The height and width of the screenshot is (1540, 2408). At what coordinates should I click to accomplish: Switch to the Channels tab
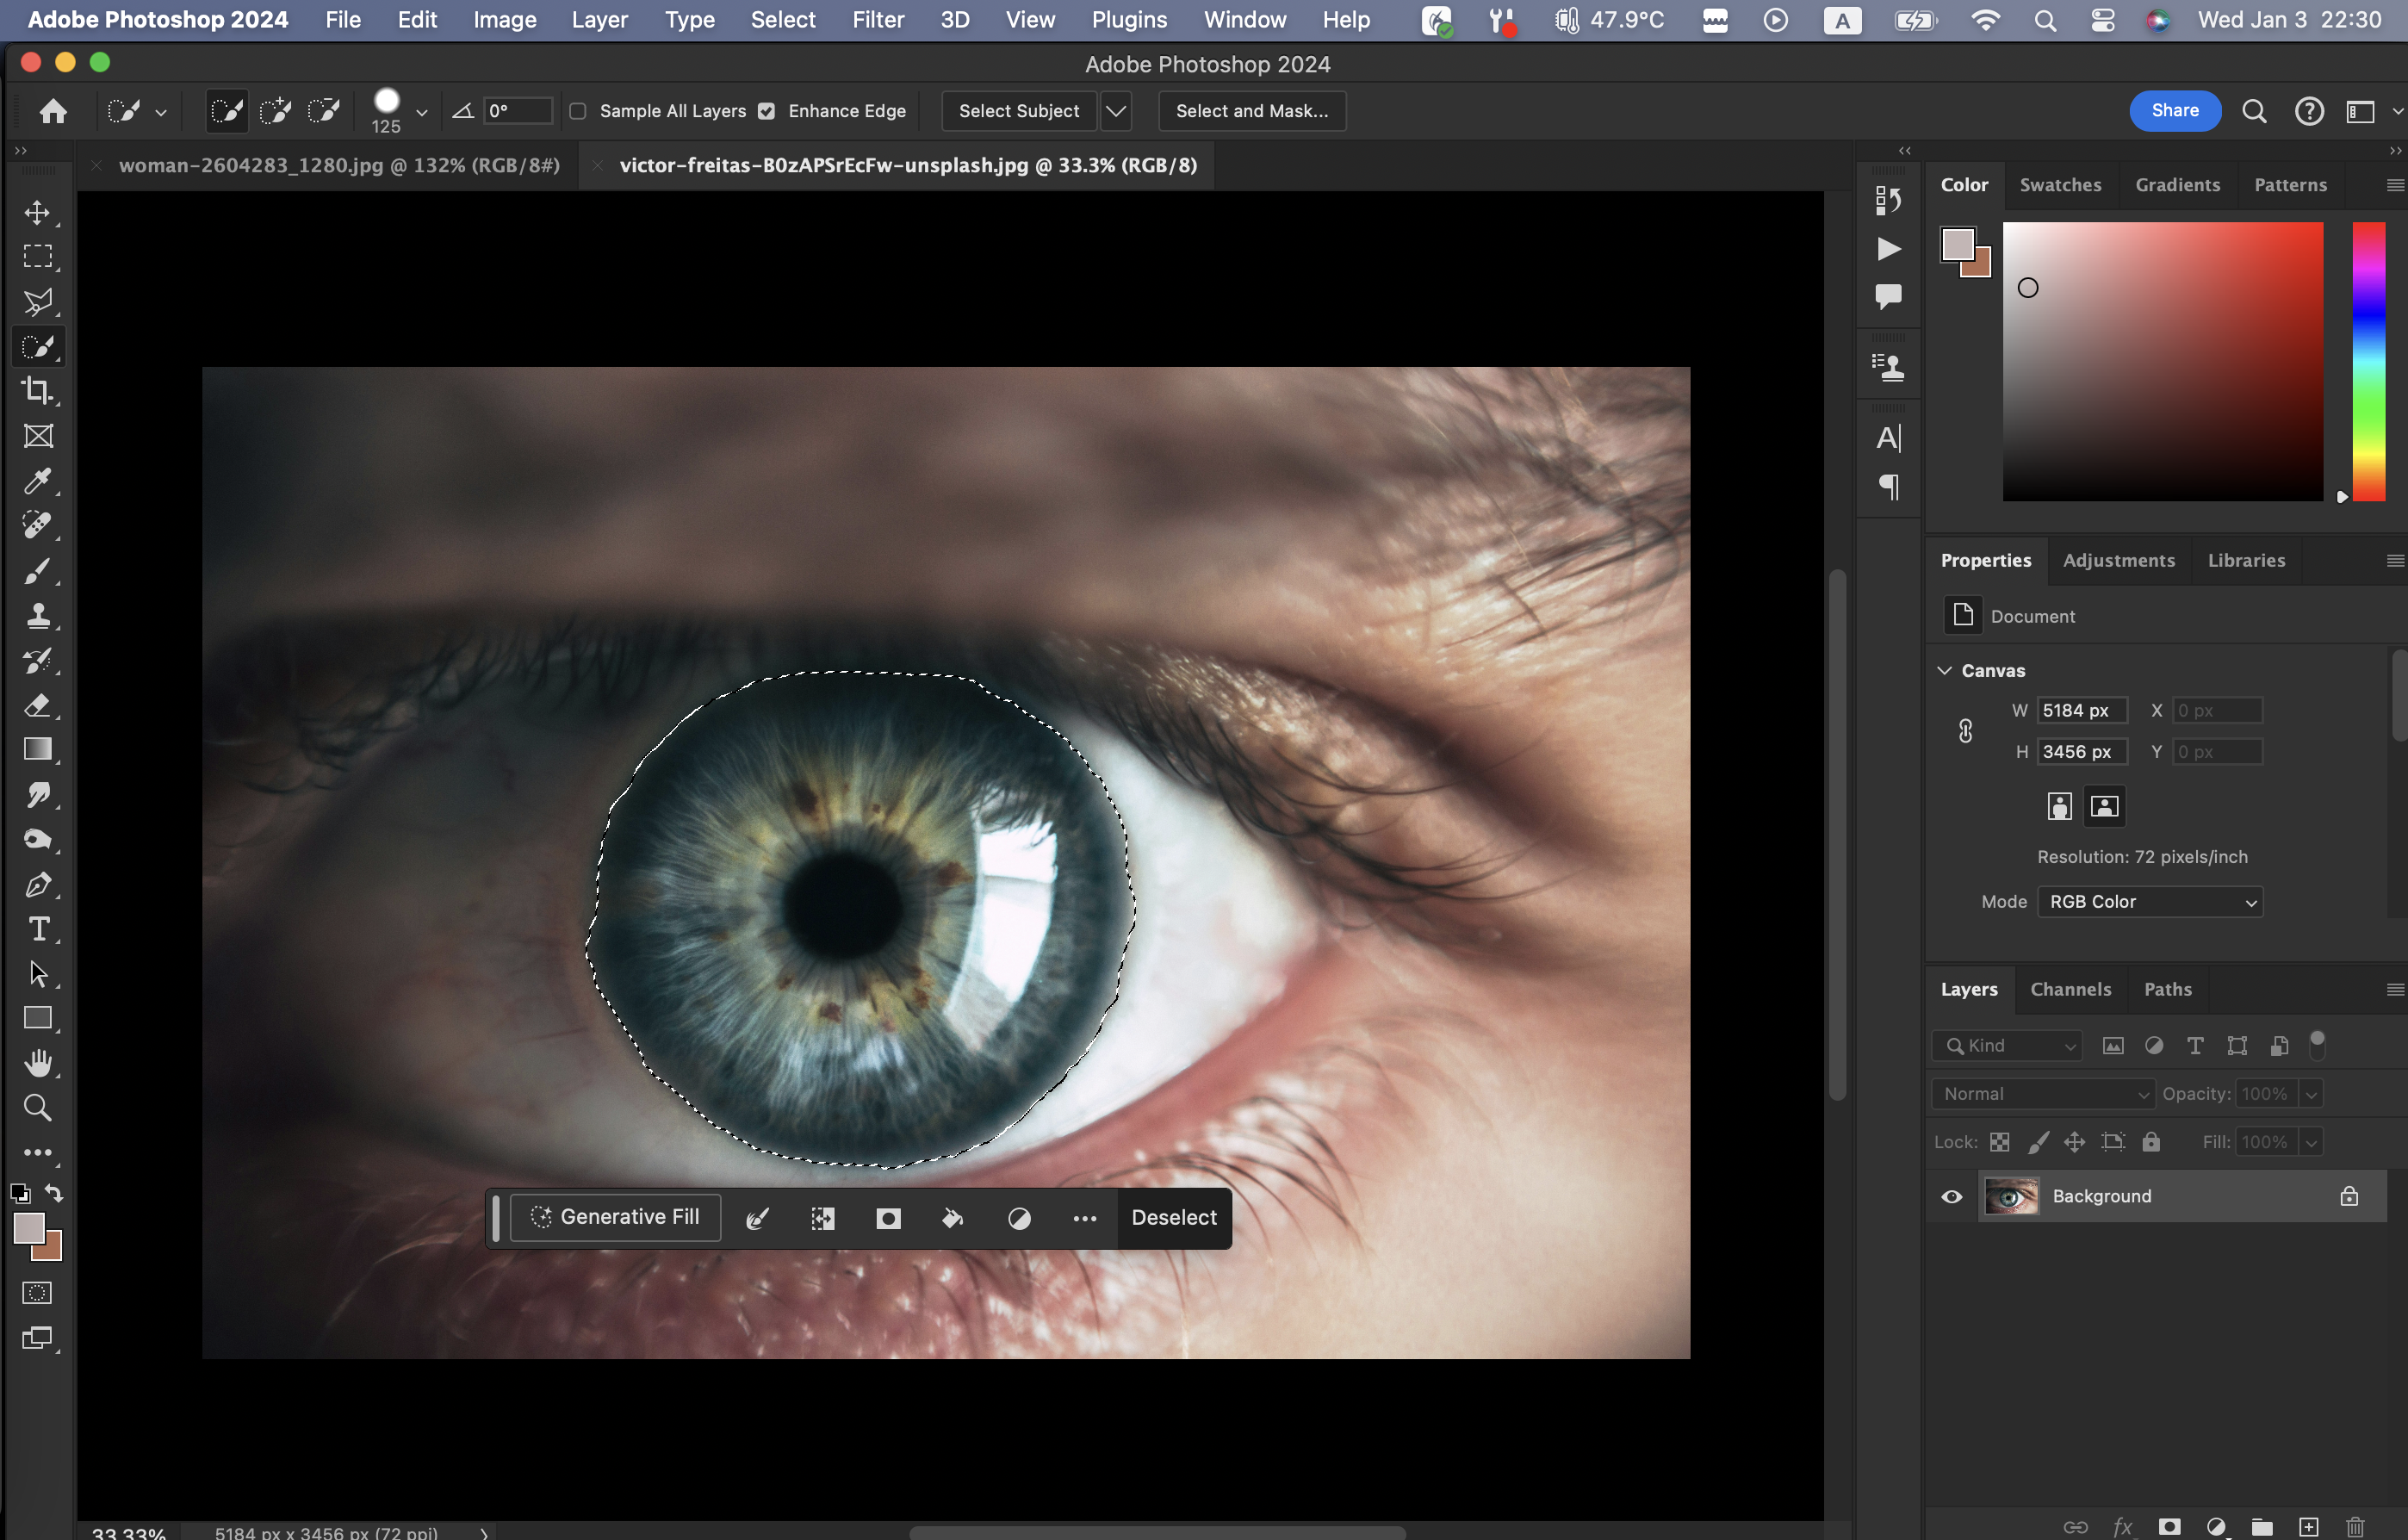coord(2070,989)
